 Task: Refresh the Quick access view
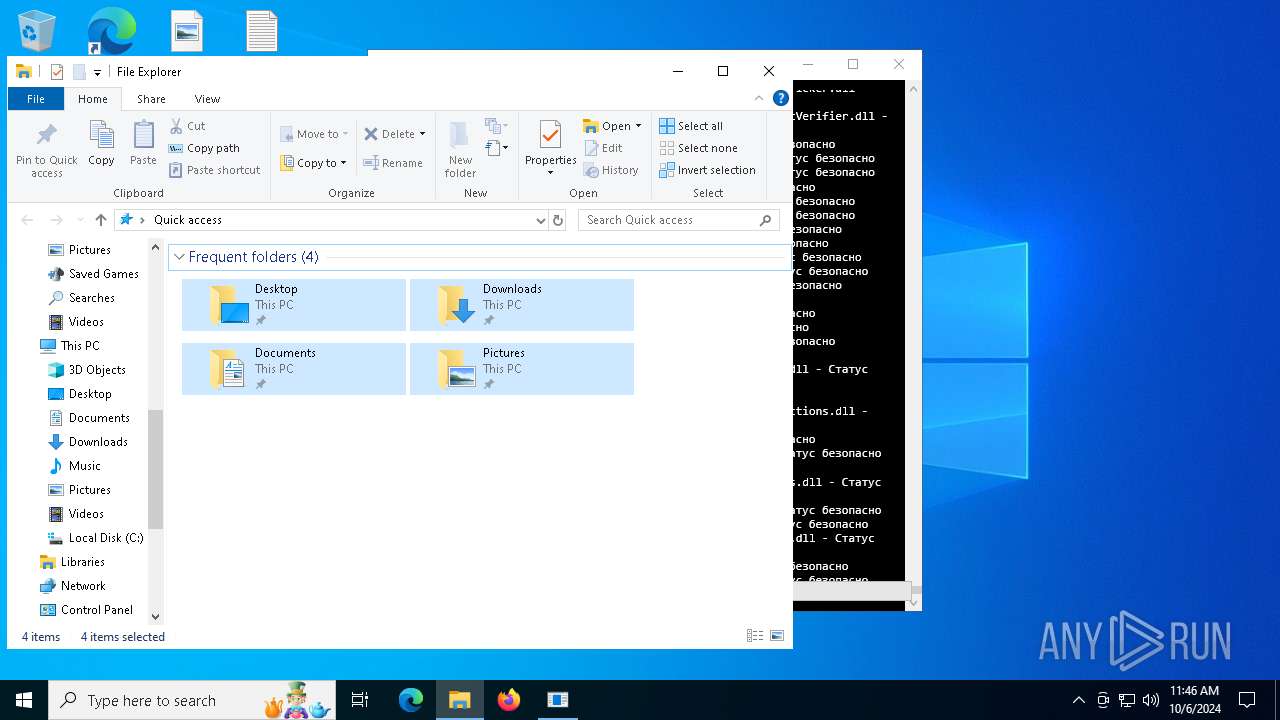coord(558,220)
